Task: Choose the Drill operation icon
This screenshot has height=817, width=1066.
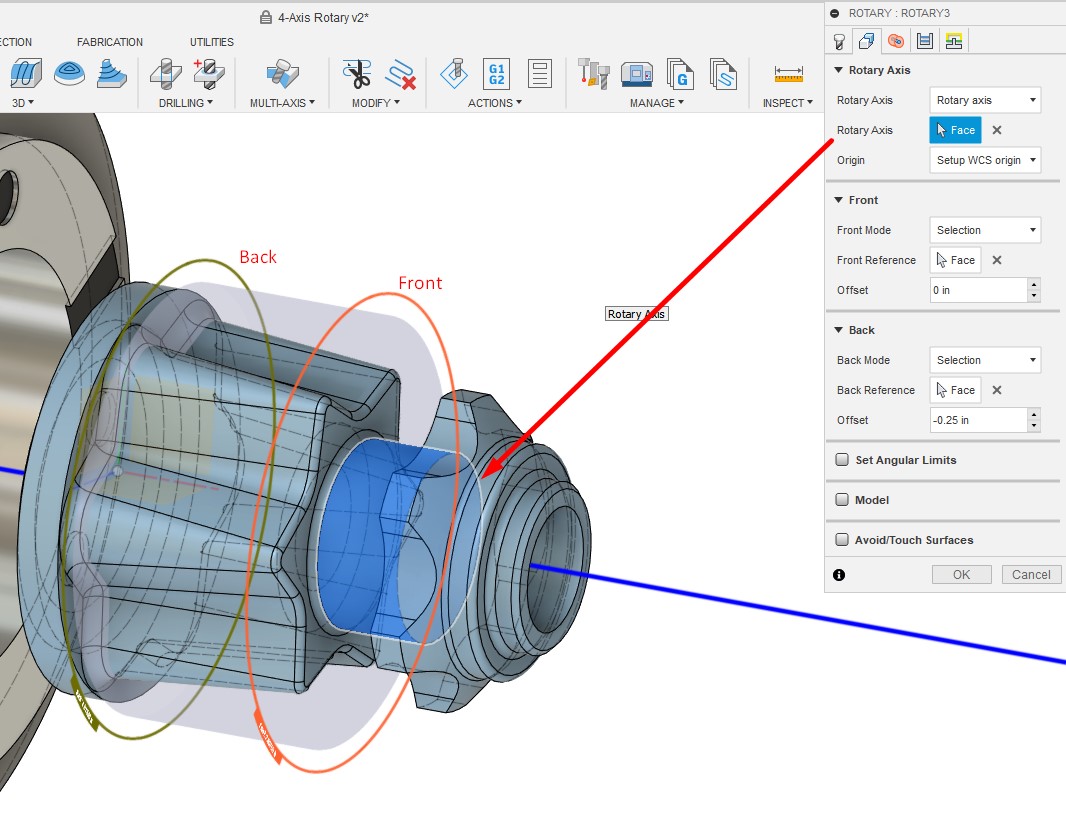Action: click(x=165, y=73)
